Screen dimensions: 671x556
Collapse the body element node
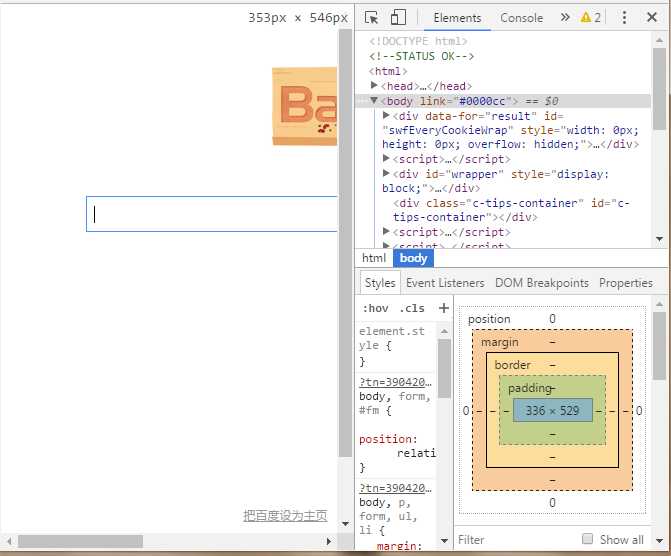click(x=374, y=101)
